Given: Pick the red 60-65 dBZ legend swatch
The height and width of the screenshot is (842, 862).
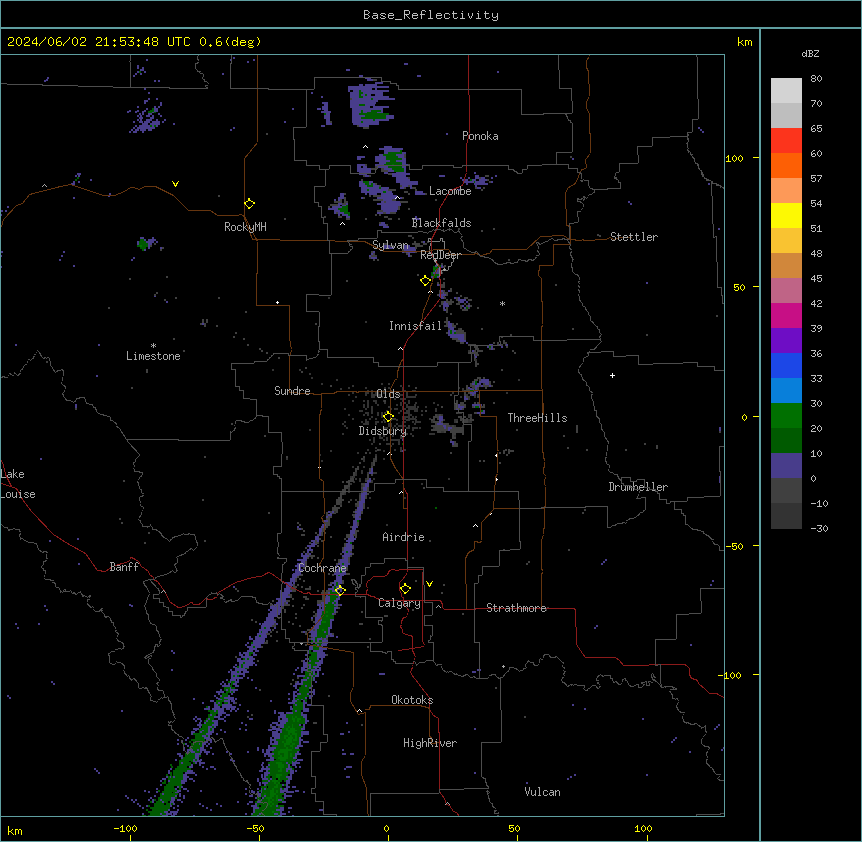Looking at the screenshot, I should click(786, 141).
